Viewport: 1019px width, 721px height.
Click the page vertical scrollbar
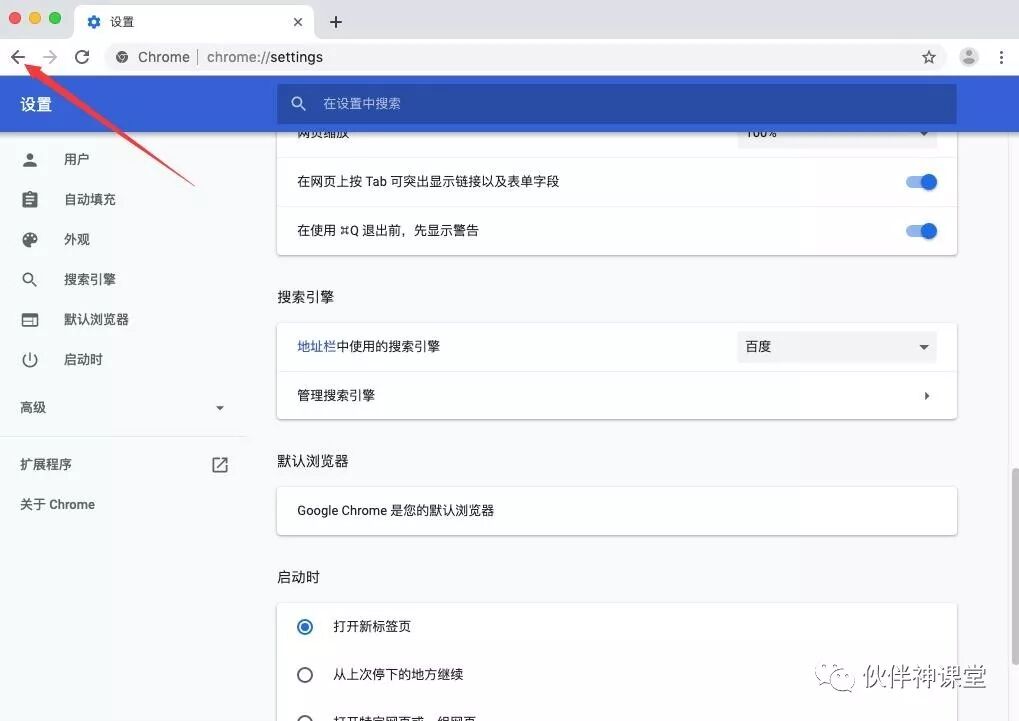[x=1014, y=566]
